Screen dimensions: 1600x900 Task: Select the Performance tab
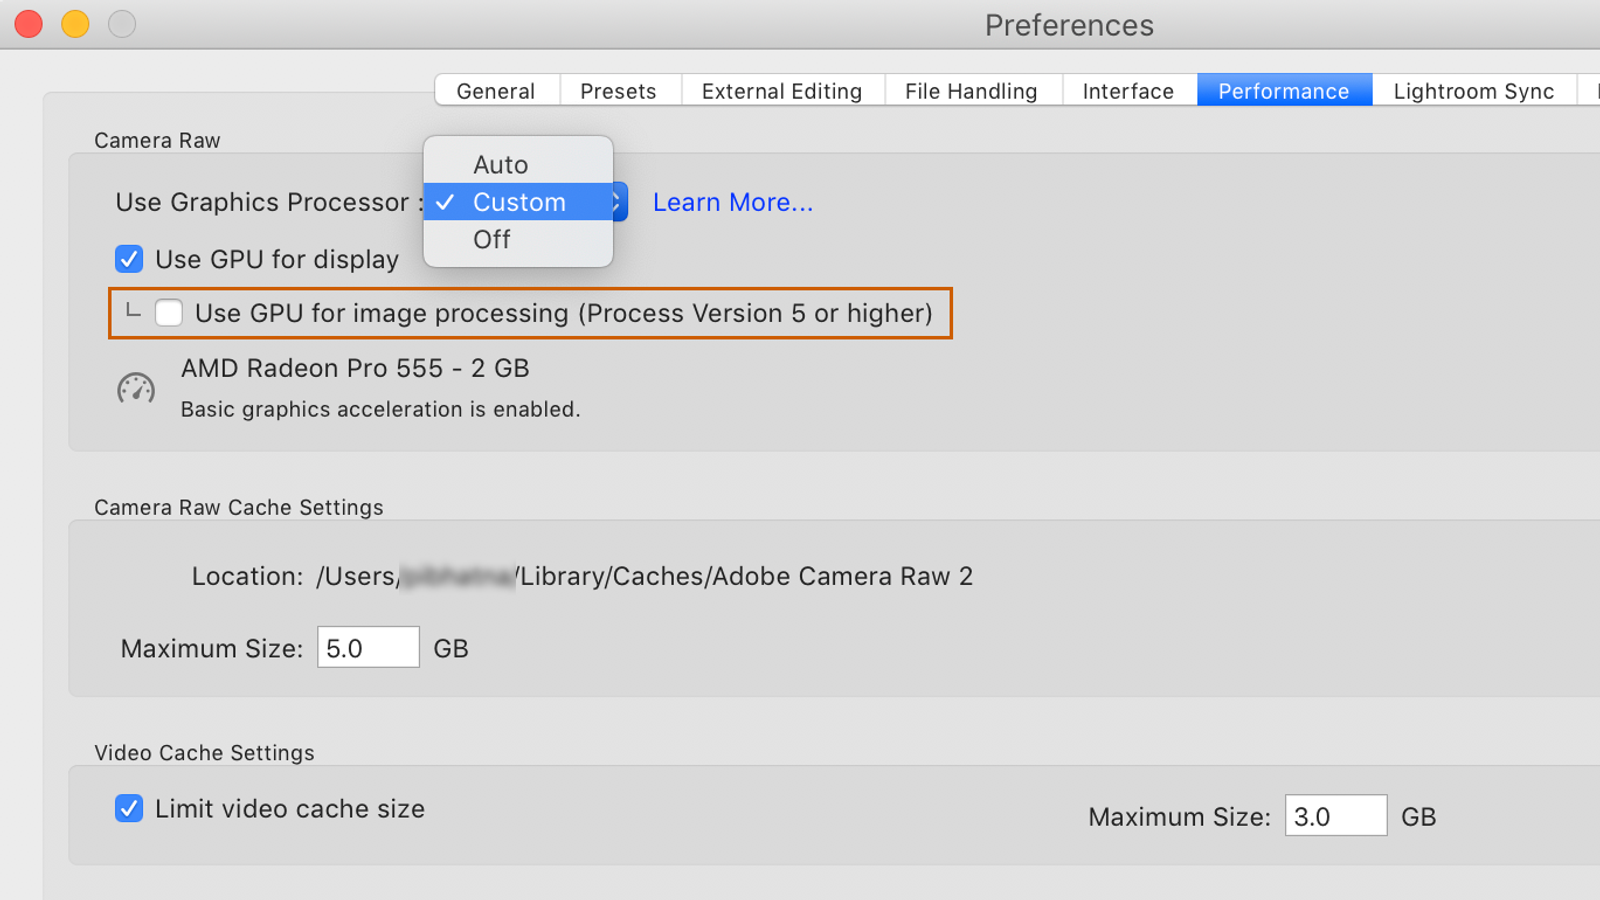pos(1283,91)
